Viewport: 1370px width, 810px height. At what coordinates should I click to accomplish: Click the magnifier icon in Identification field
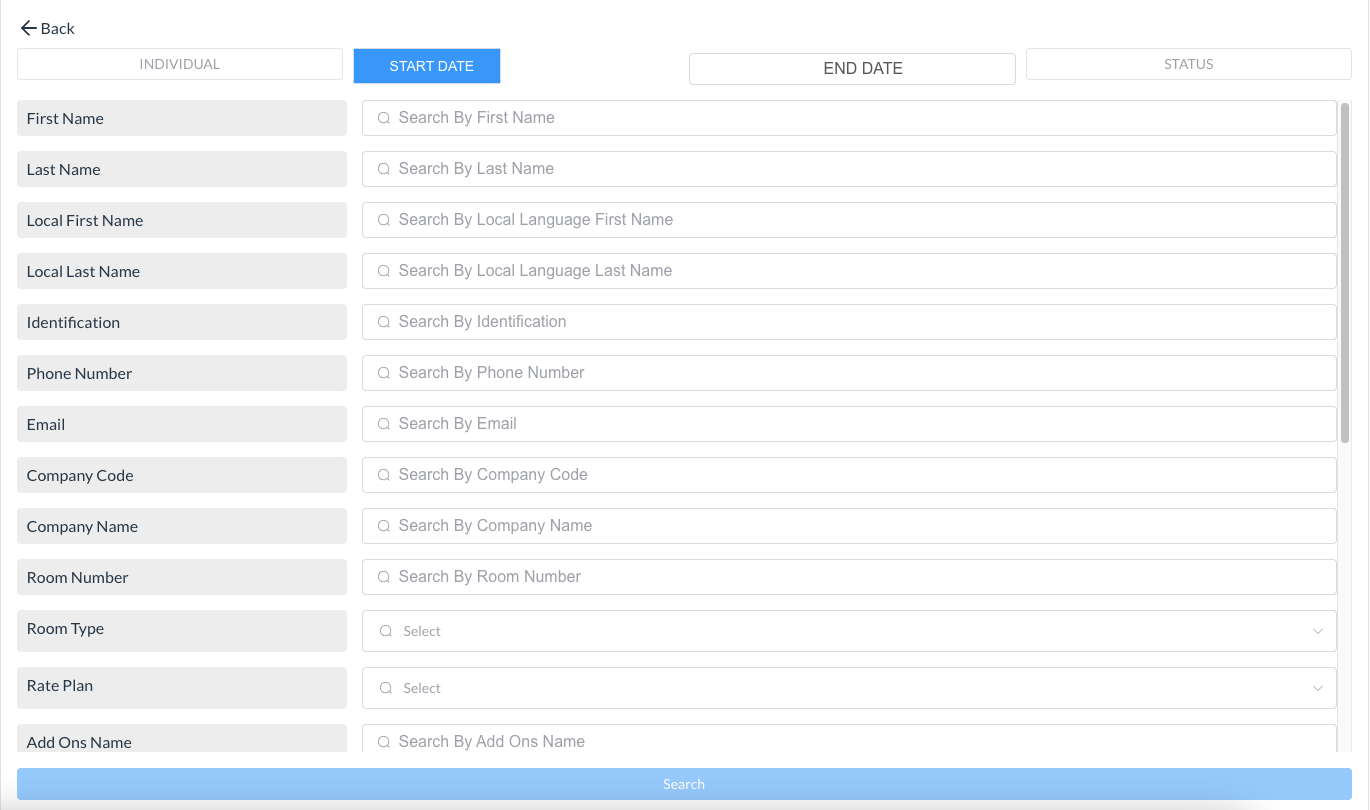pos(384,322)
